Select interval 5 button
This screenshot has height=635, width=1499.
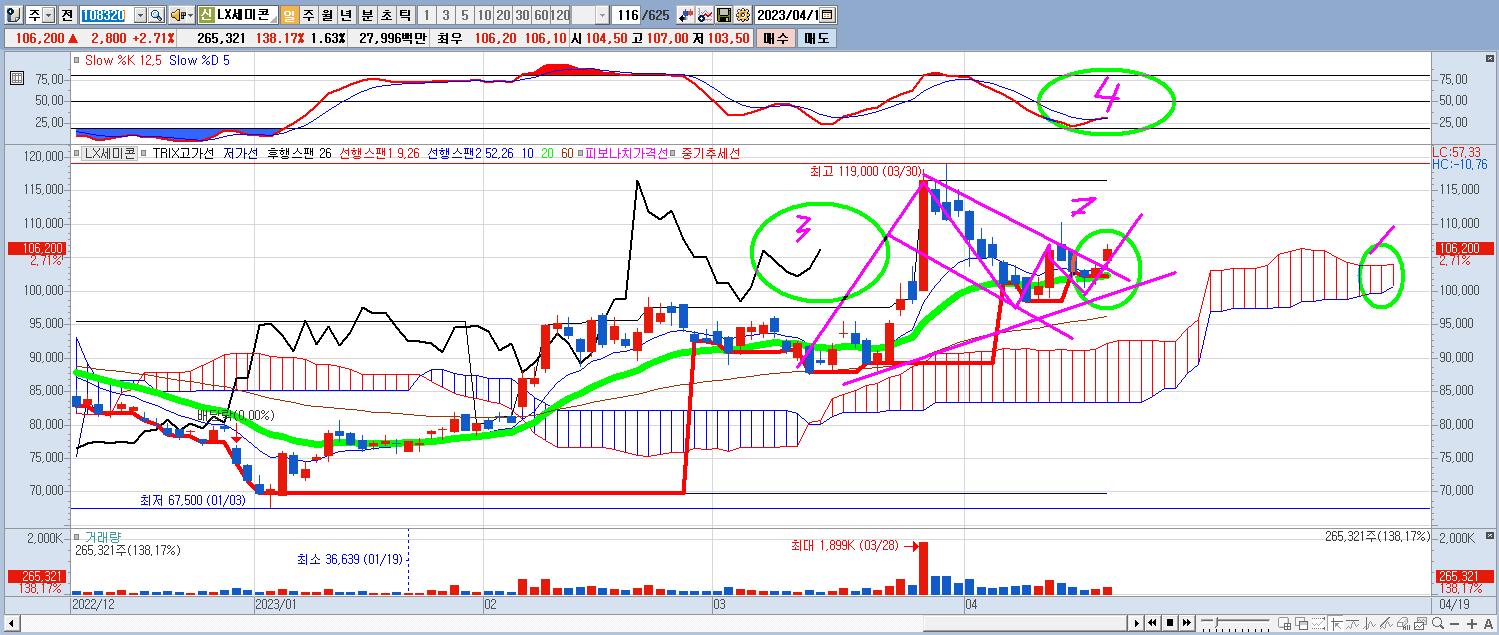[464, 15]
